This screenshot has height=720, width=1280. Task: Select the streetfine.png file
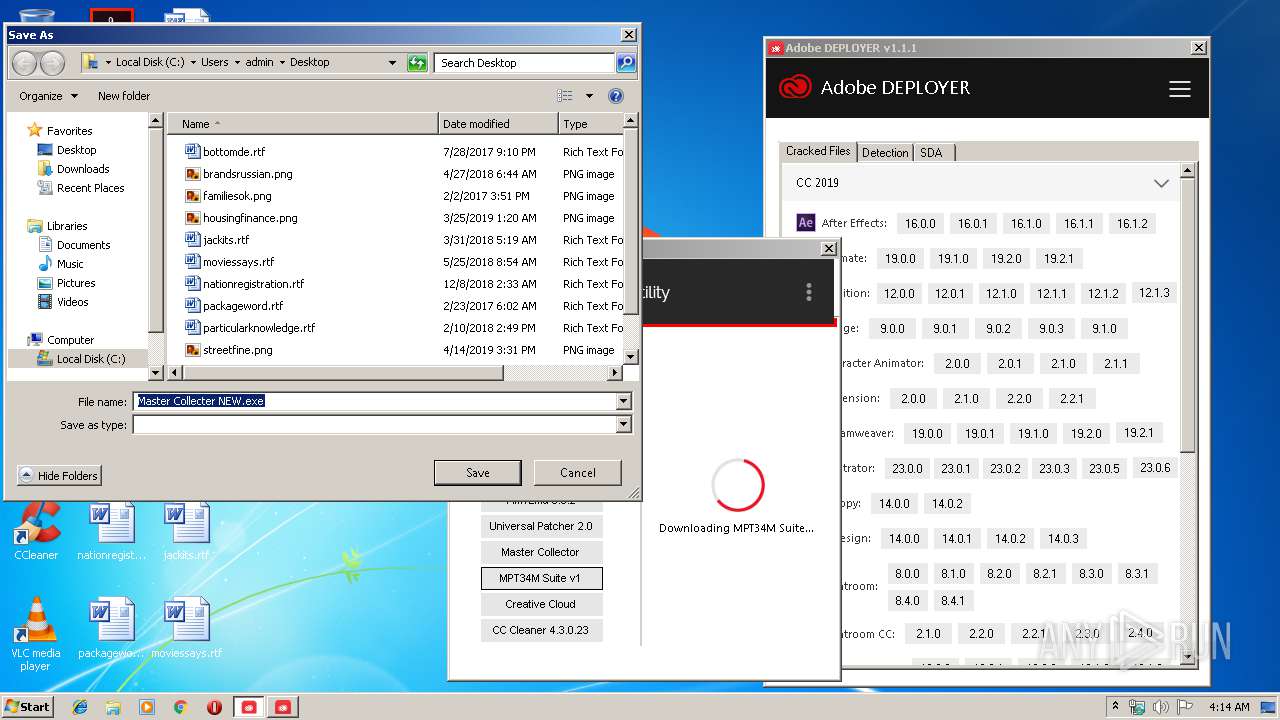(238, 350)
